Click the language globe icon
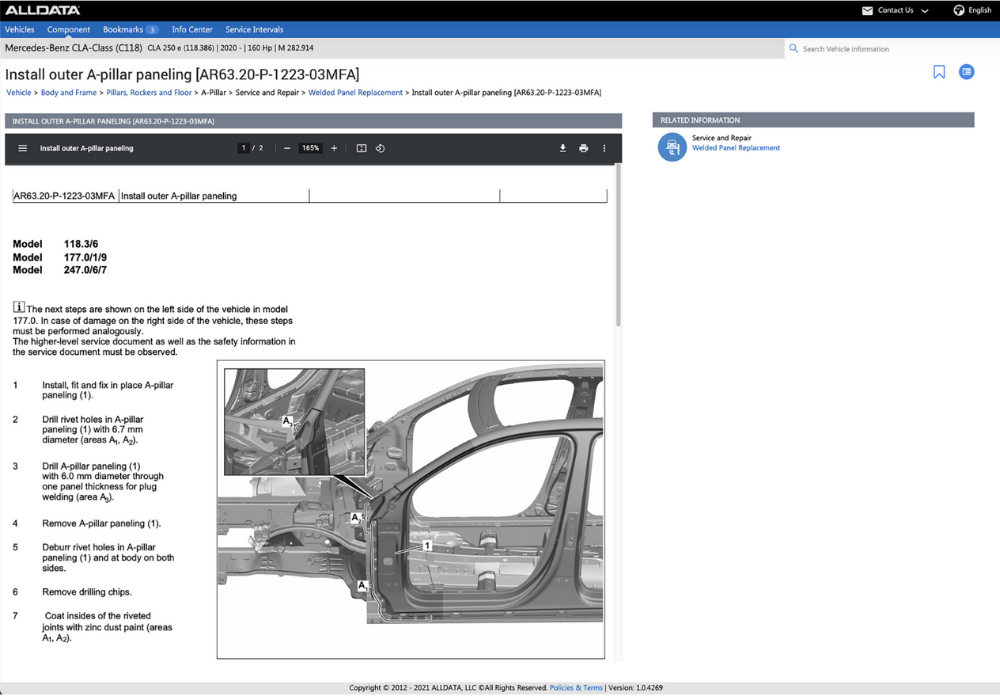1000x700 pixels. [959, 10]
